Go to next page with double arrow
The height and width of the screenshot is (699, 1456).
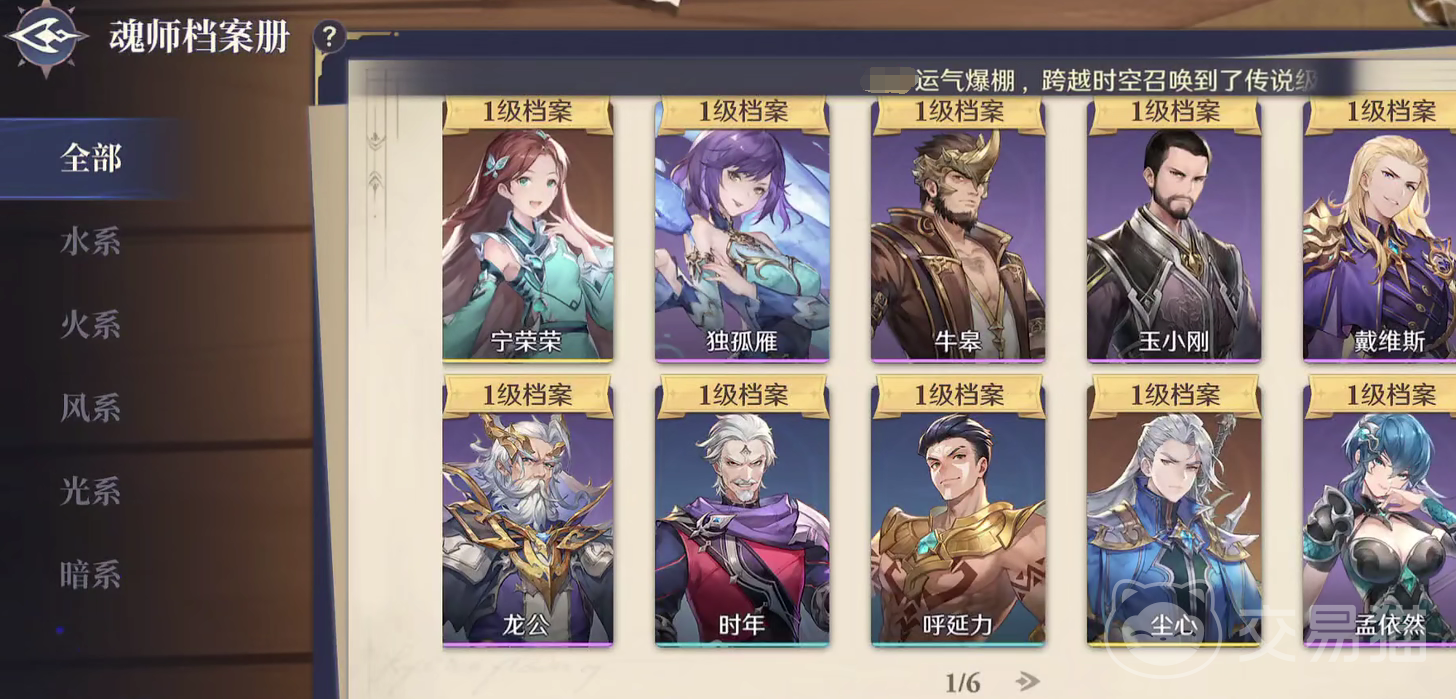click(x=1026, y=682)
